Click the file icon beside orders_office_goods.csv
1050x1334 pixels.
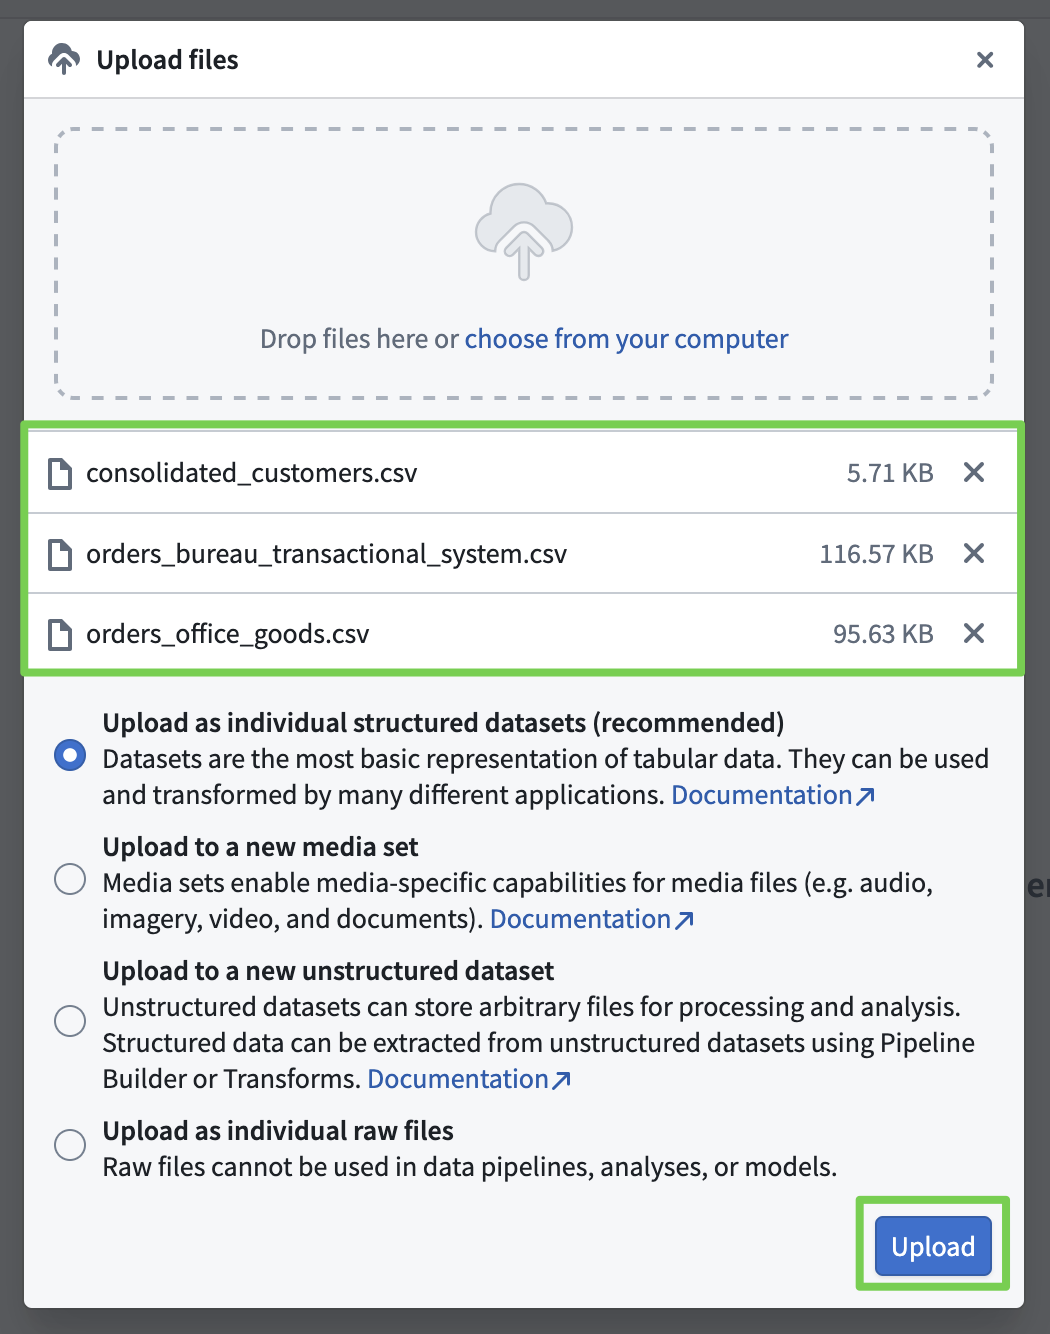pyautogui.click(x=60, y=634)
